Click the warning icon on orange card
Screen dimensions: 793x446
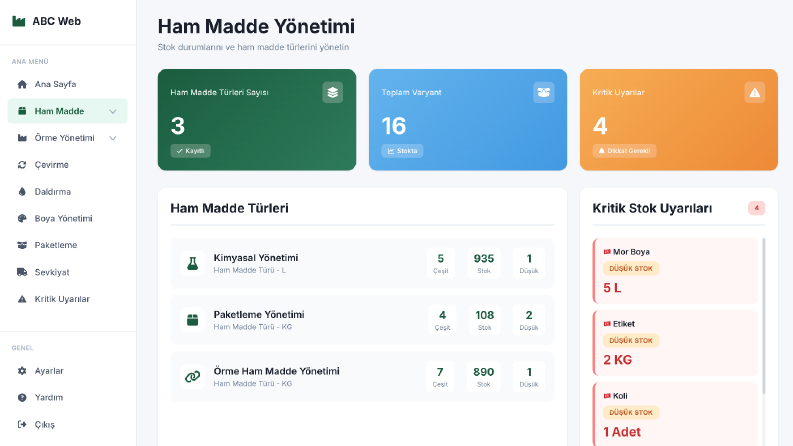(x=755, y=93)
